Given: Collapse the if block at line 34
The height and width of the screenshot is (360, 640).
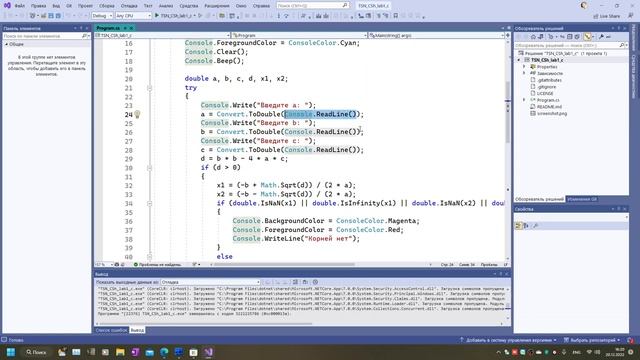Looking at the screenshot, I should 149,203.
